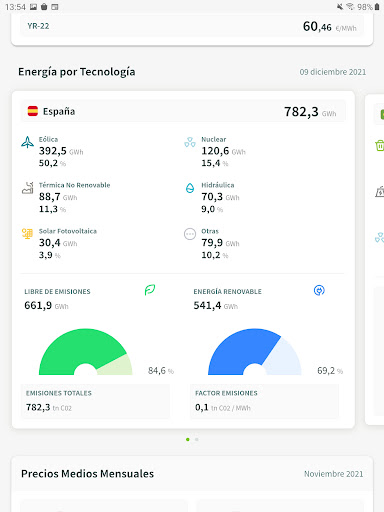Open the Factor Emisiones box
The image size is (384, 512).
click(x=264, y=401)
